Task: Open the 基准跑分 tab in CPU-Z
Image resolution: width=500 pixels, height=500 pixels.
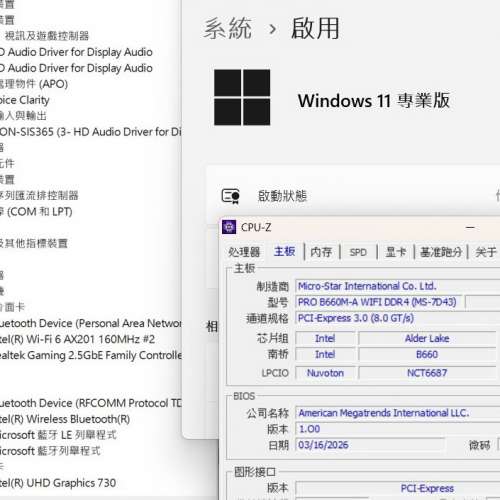Action: coord(441,252)
